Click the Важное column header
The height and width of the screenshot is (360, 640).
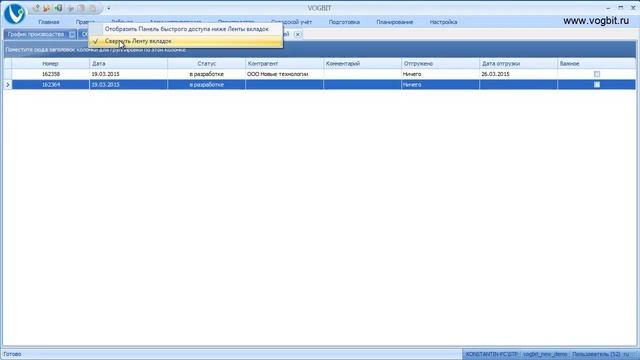click(596, 64)
